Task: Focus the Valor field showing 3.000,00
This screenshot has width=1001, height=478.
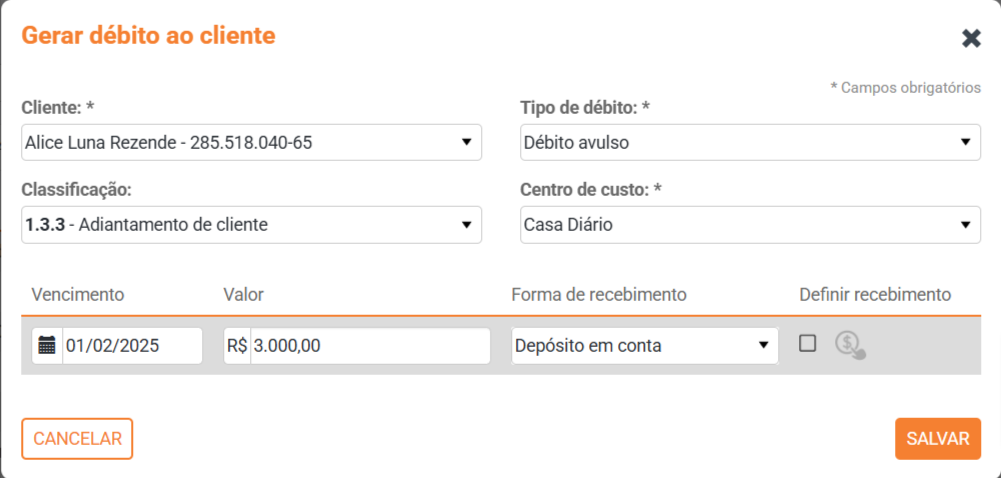Action: coord(370,346)
